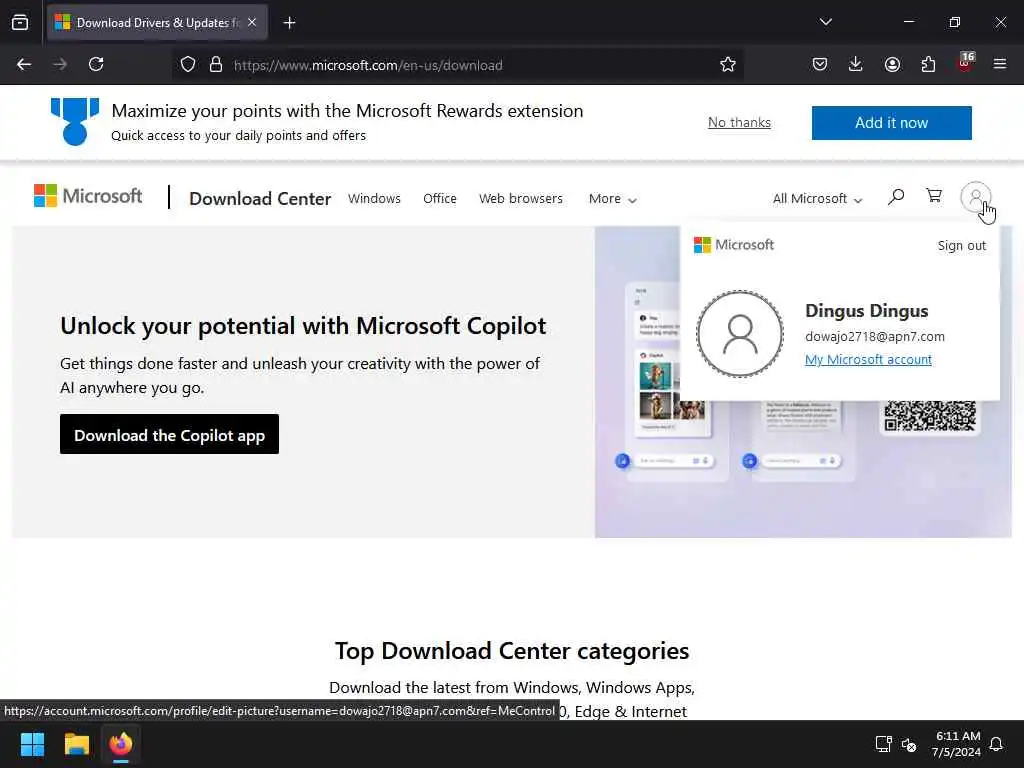Open the Firefox account icon in toolbar
The width and height of the screenshot is (1024, 768).
pos(892,64)
